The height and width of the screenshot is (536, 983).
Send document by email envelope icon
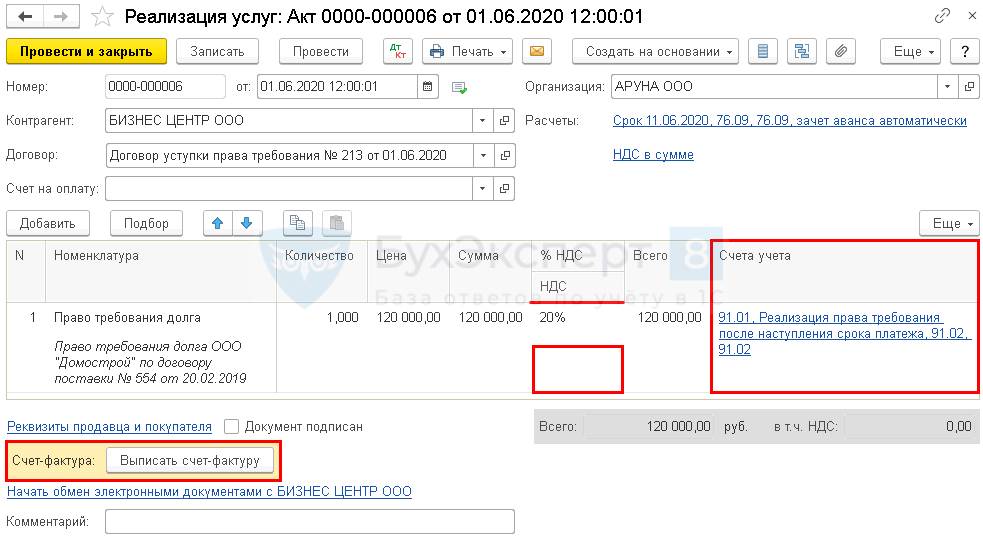pos(537,51)
